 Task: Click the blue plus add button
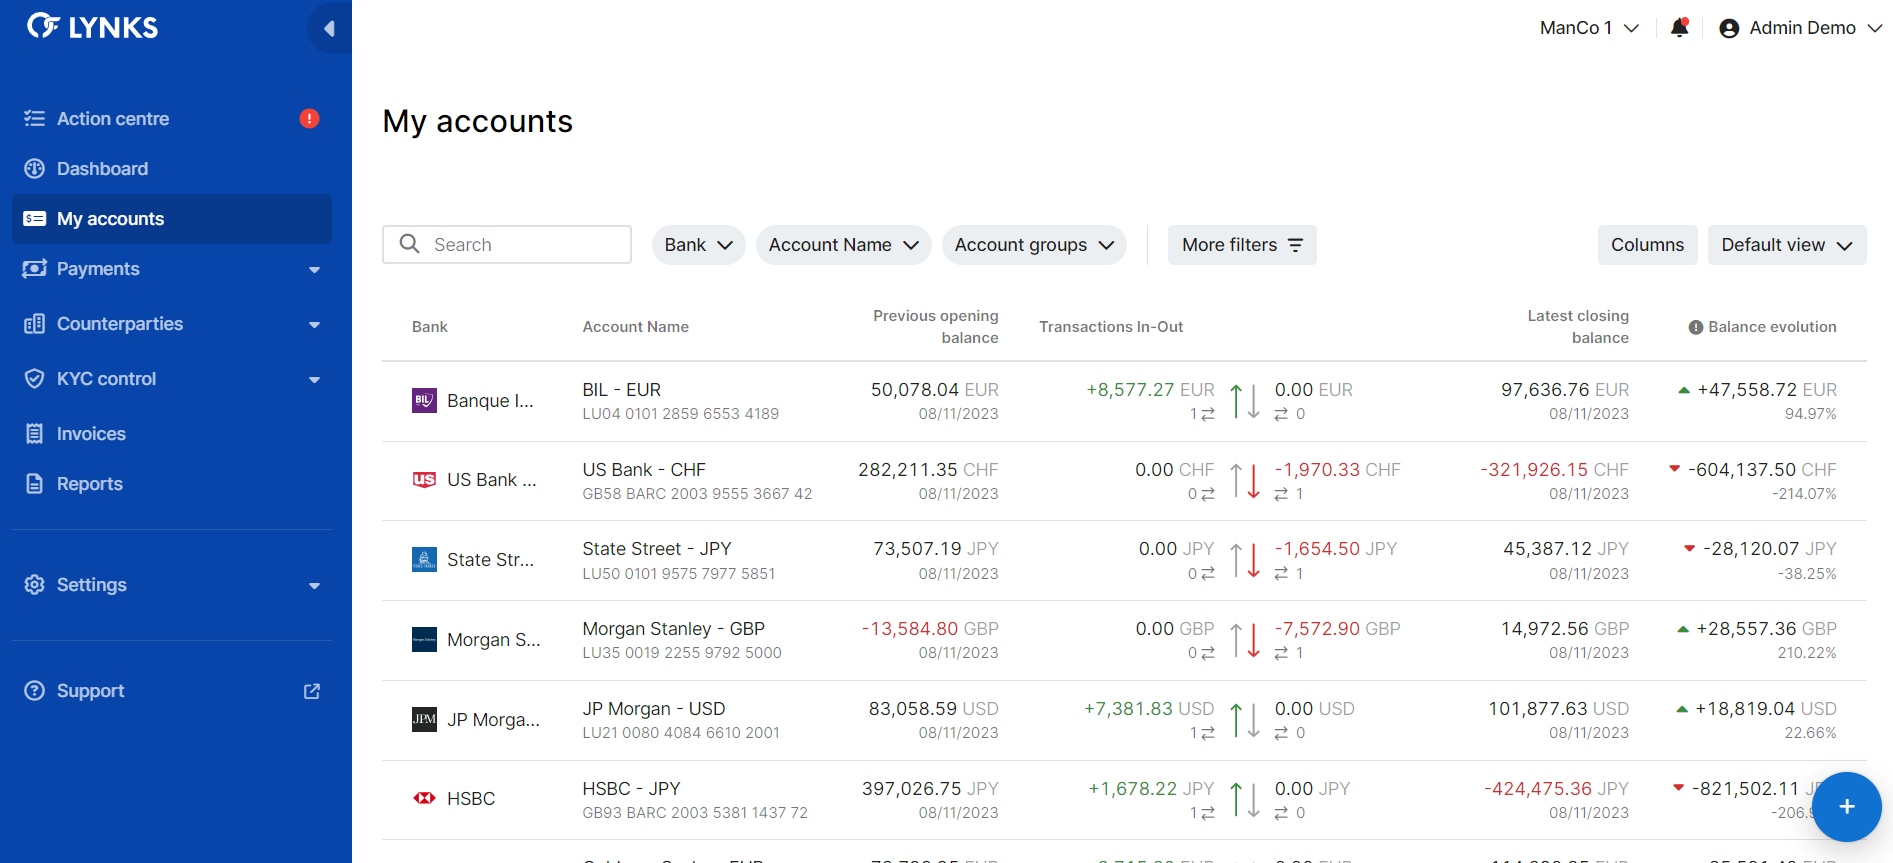(1847, 807)
